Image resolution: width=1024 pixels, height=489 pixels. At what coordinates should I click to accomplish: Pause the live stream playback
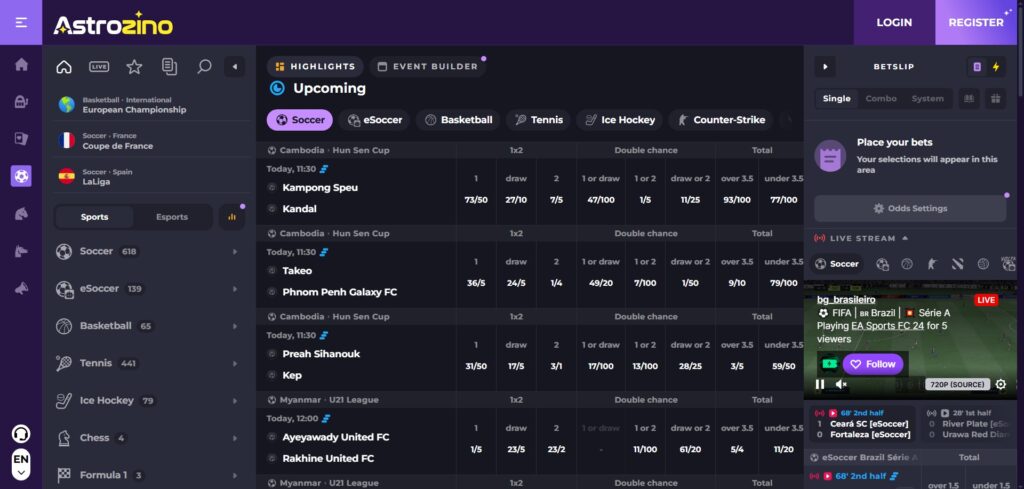(x=821, y=384)
